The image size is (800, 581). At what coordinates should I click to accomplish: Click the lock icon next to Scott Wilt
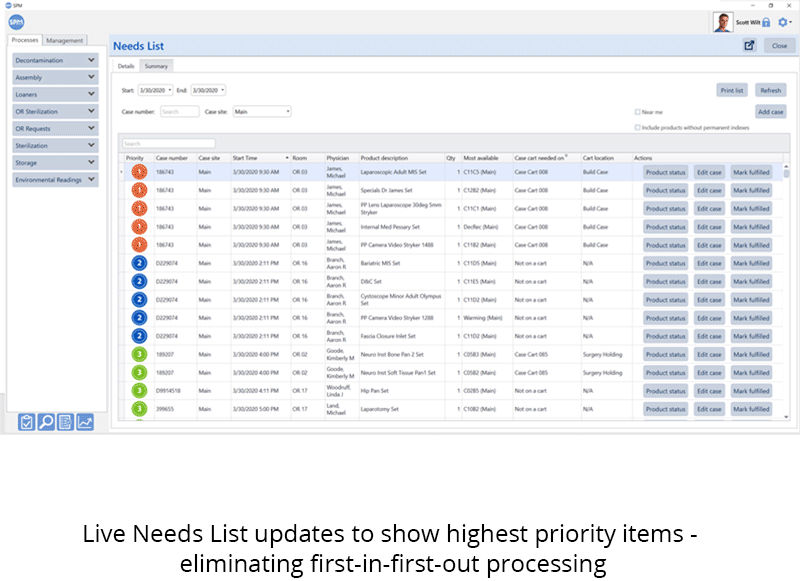coord(764,21)
